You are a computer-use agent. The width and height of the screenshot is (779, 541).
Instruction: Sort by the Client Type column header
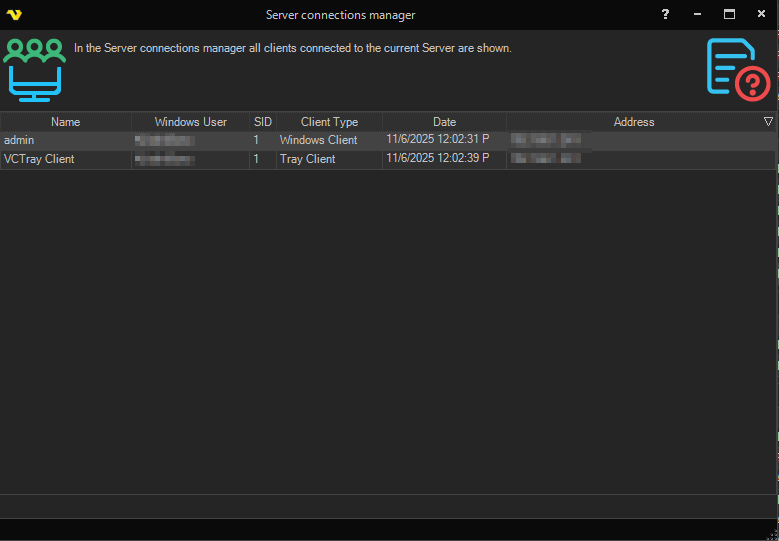click(x=329, y=122)
